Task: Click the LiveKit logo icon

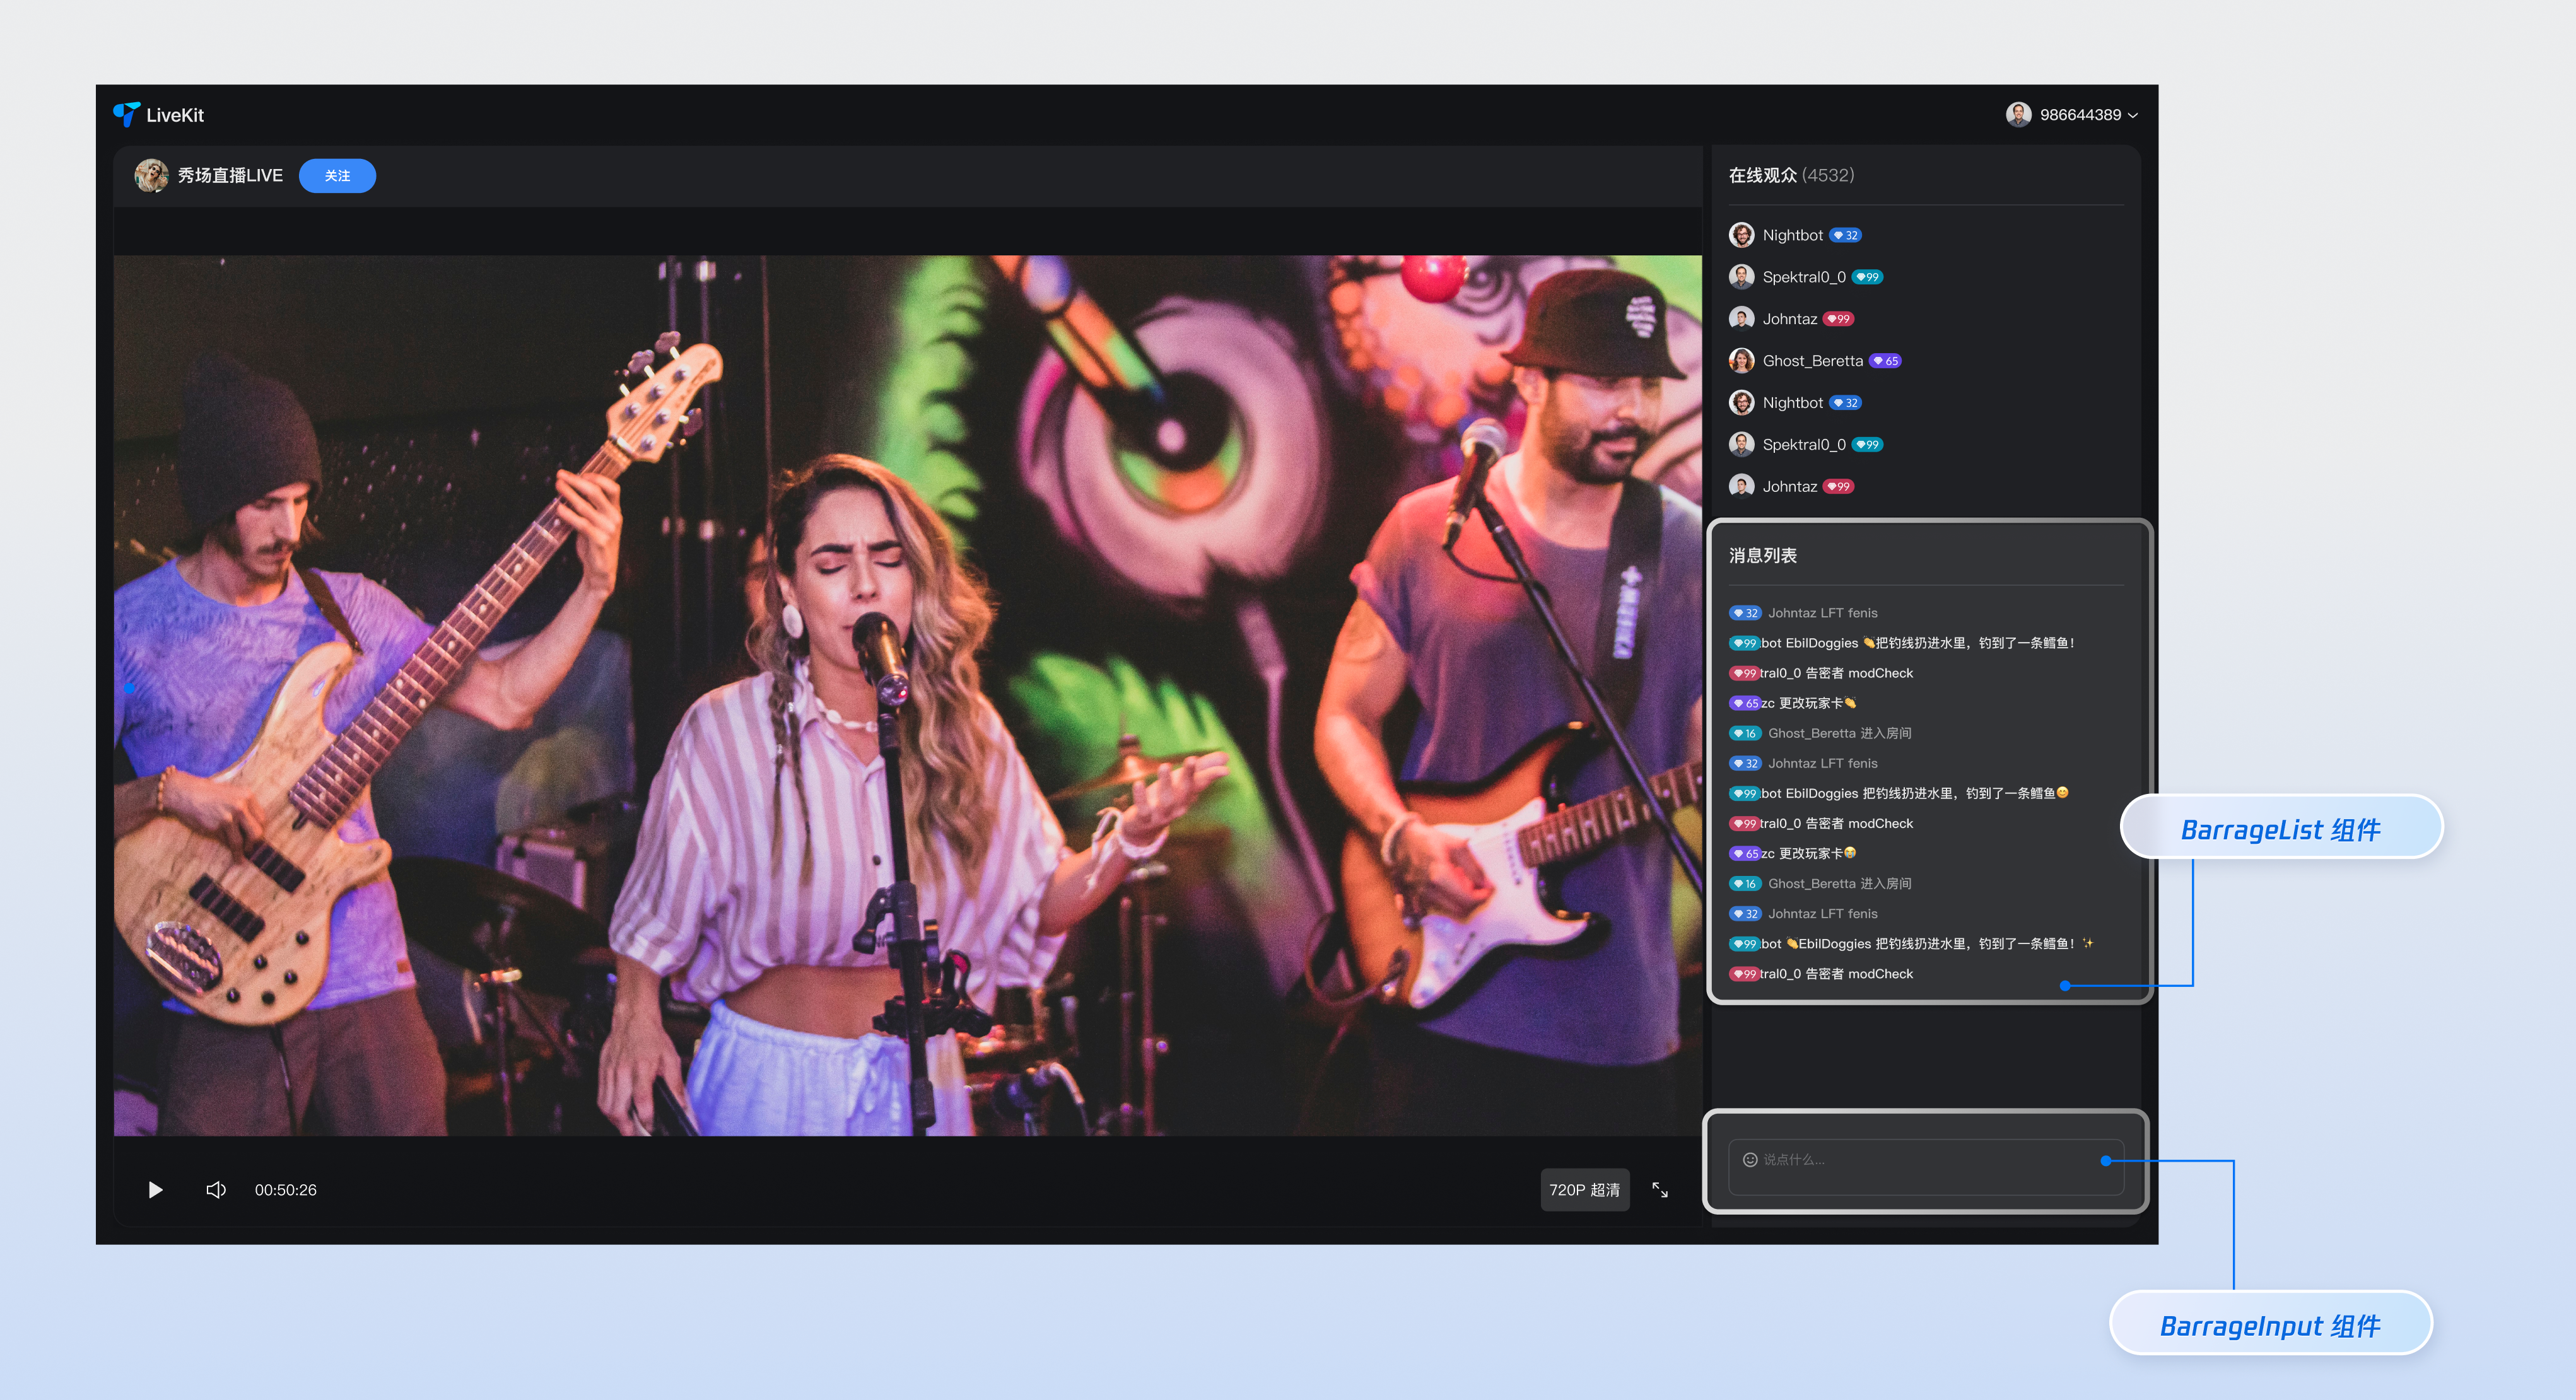Action: tap(127, 114)
